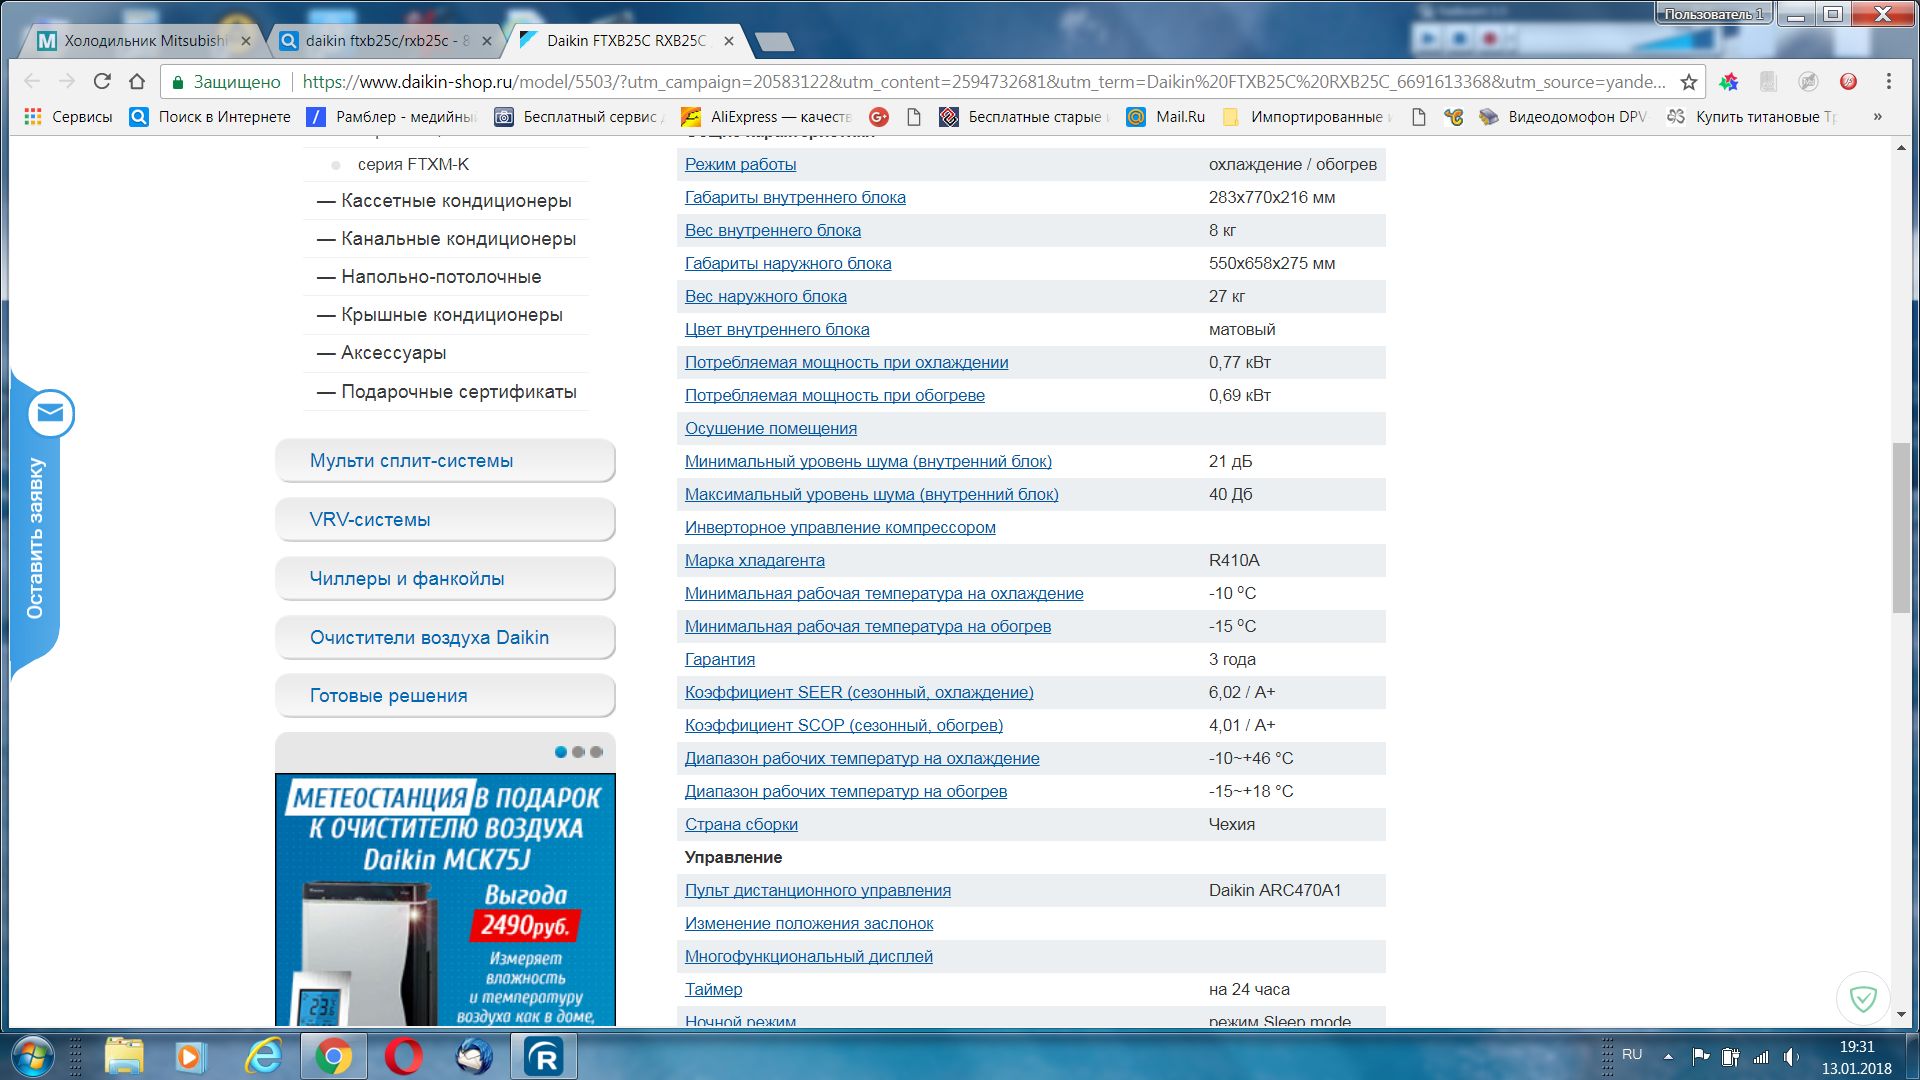The height and width of the screenshot is (1080, 1920).
Task: Open Готовые решения category
Action: (445, 695)
